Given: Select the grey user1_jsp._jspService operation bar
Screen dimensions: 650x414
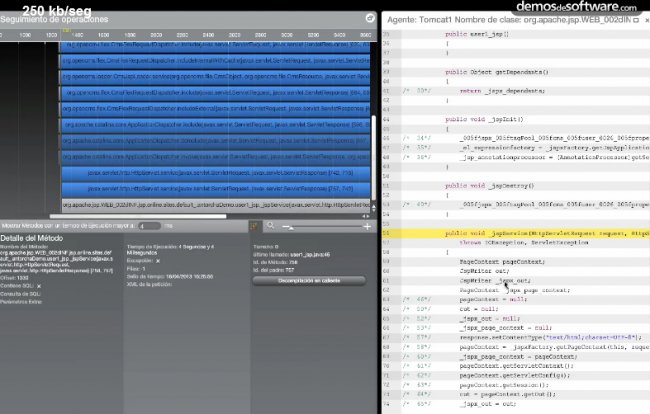Looking at the screenshot, I should (x=216, y=205).
